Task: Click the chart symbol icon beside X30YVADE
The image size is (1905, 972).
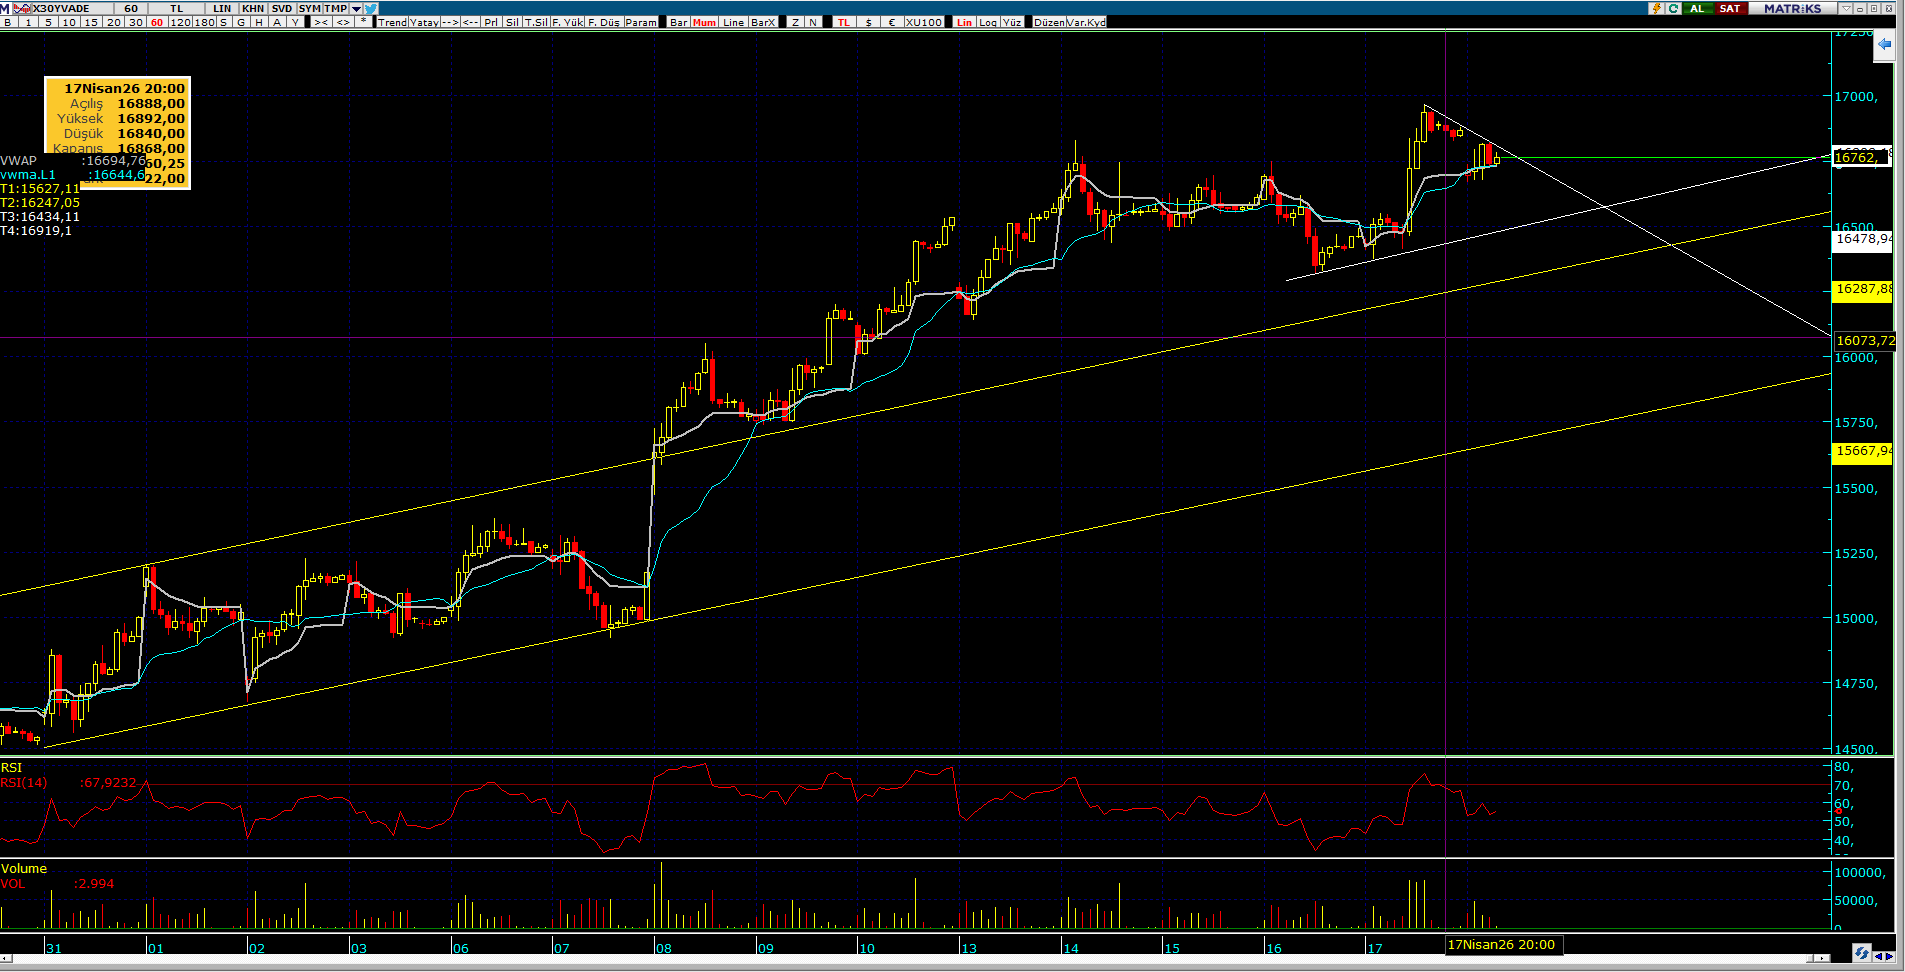Action: [21, 8]
